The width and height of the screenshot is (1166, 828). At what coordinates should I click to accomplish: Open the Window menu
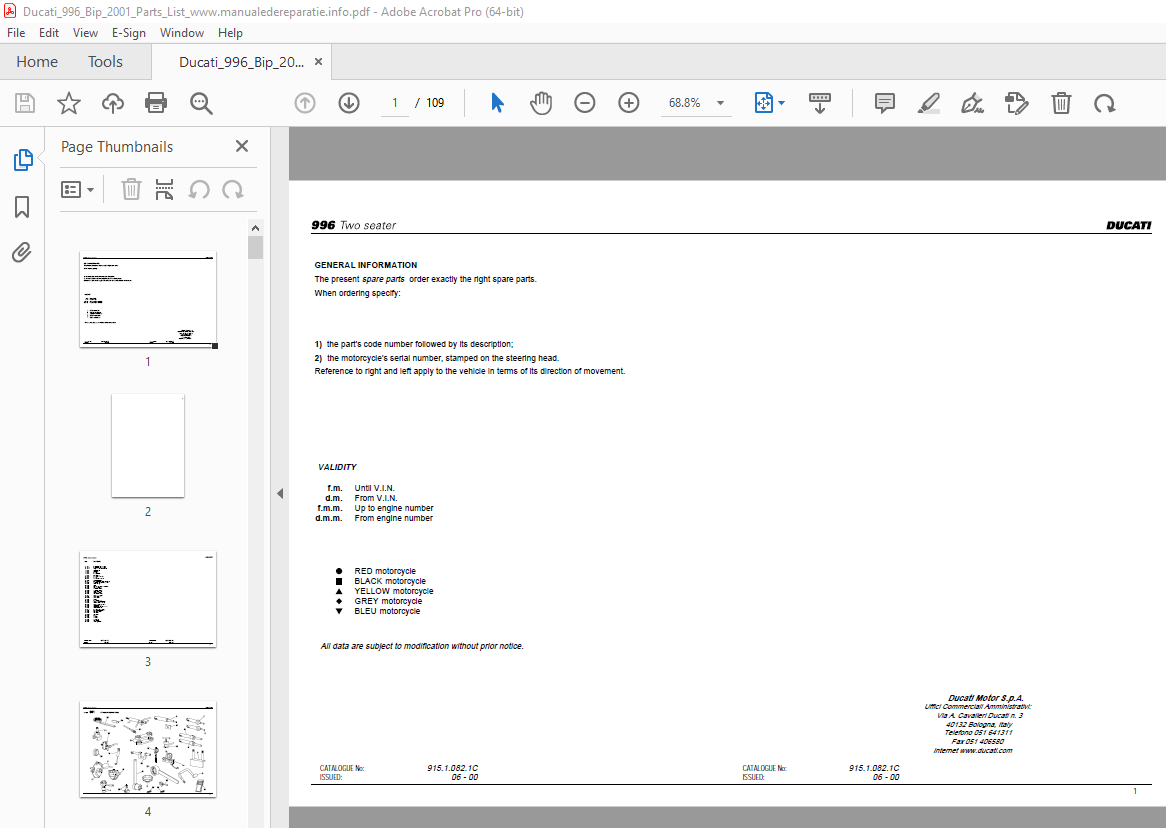coord(181,33)
